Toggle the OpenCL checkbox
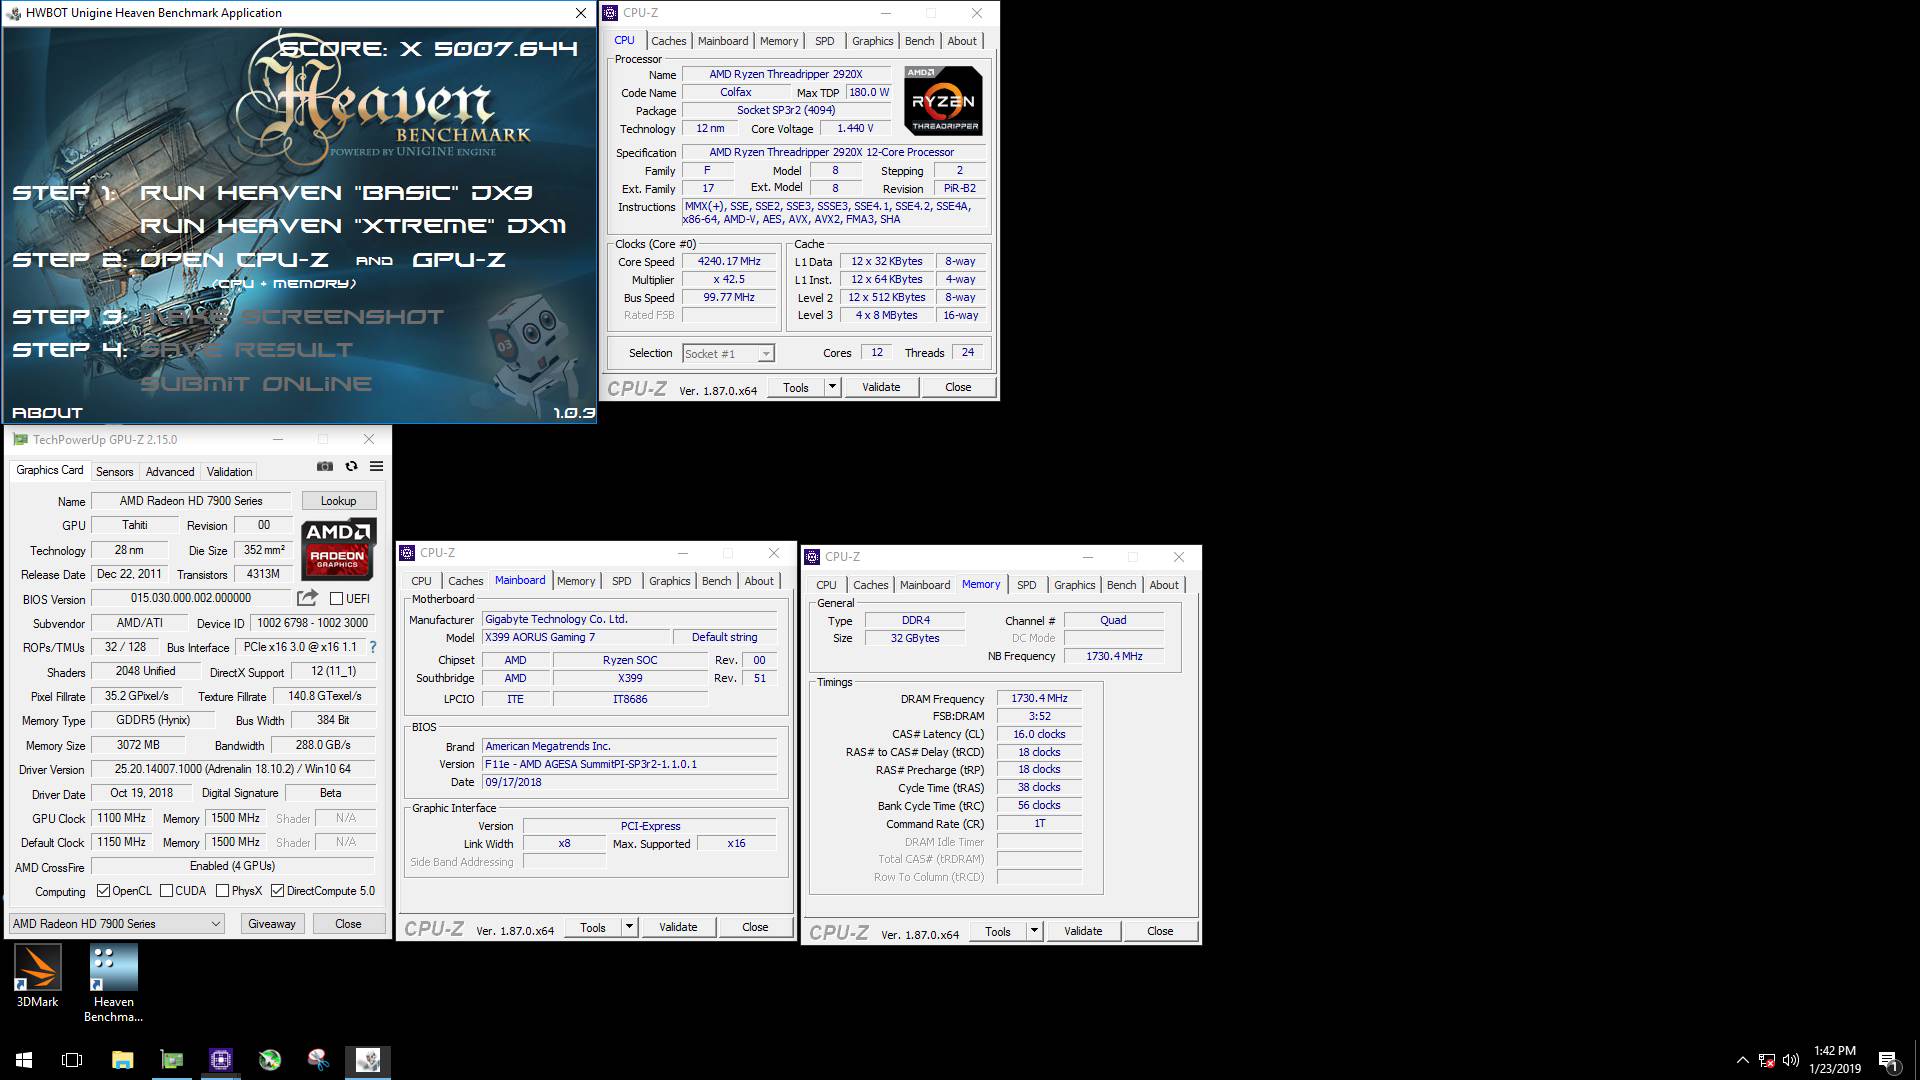Screen dimensions: 1920x1080 pos(103,891)
